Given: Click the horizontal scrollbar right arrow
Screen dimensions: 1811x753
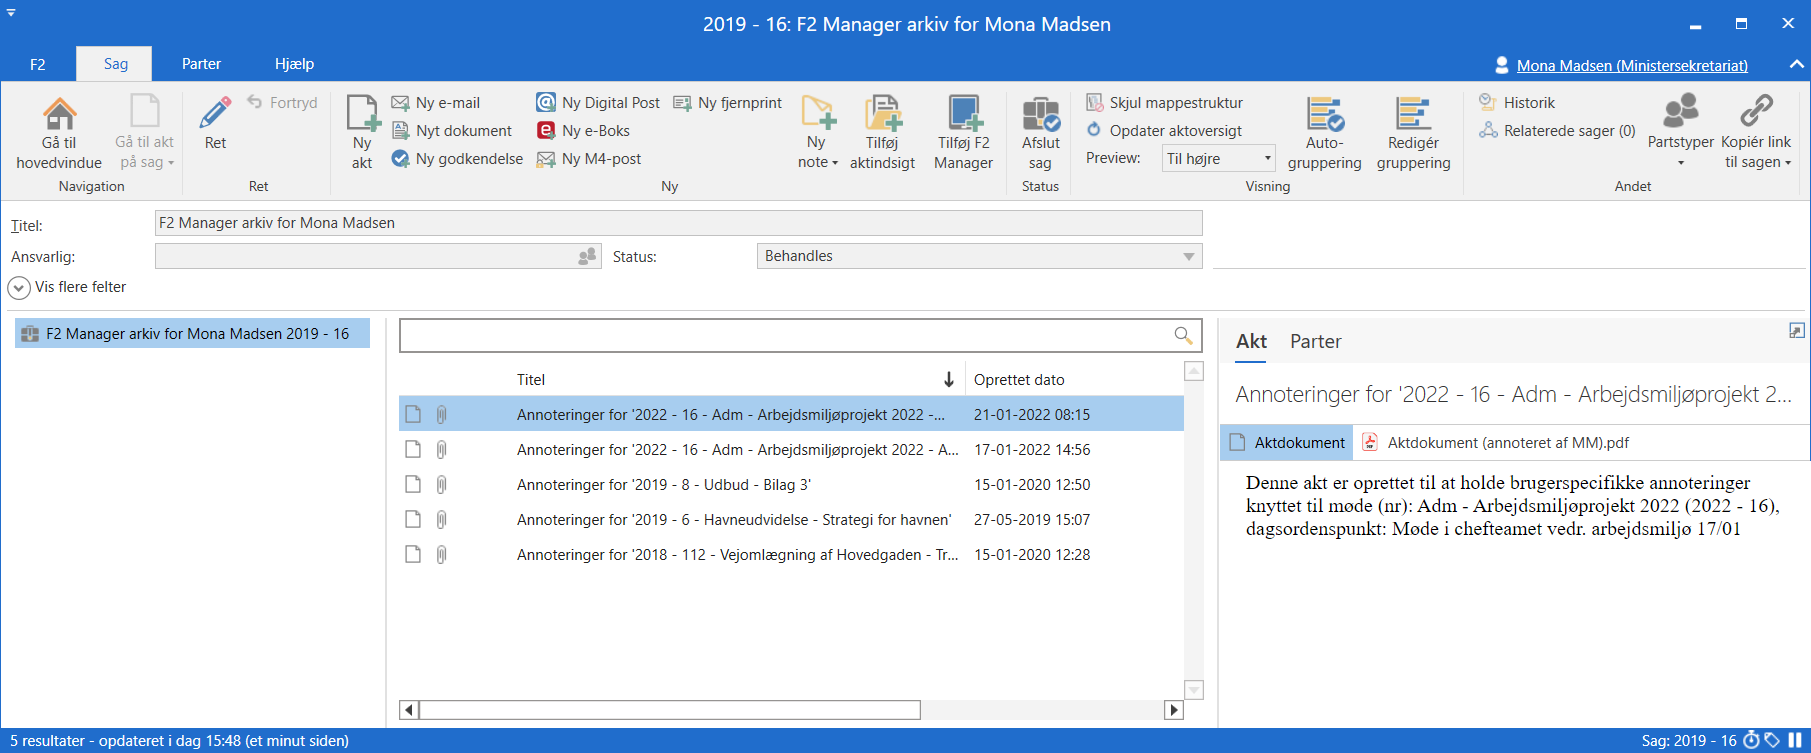Looking at the screenshot, I should click(x=1174, y=710).
